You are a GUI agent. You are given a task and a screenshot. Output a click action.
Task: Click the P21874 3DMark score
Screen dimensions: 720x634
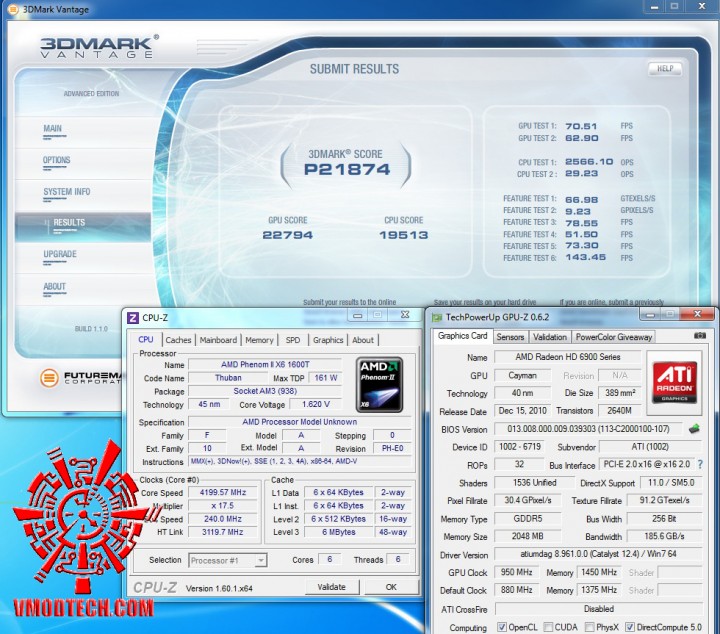coord(347,169)
